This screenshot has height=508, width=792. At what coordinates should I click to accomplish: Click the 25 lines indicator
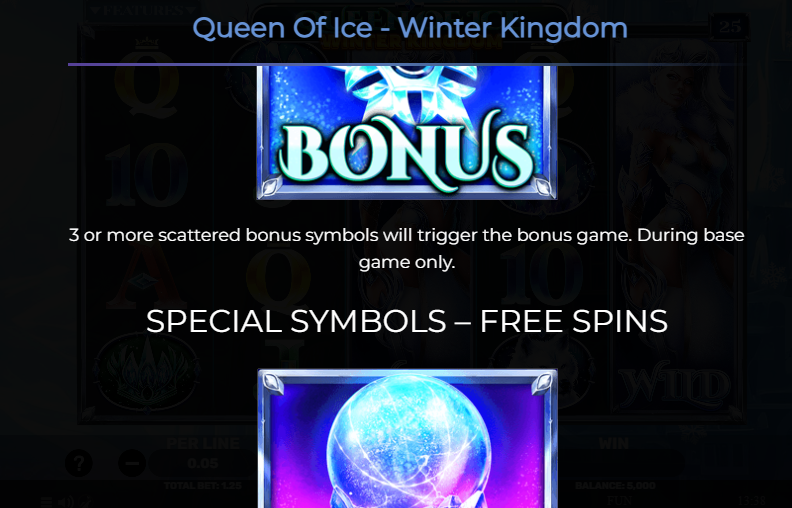click(730, 26)
